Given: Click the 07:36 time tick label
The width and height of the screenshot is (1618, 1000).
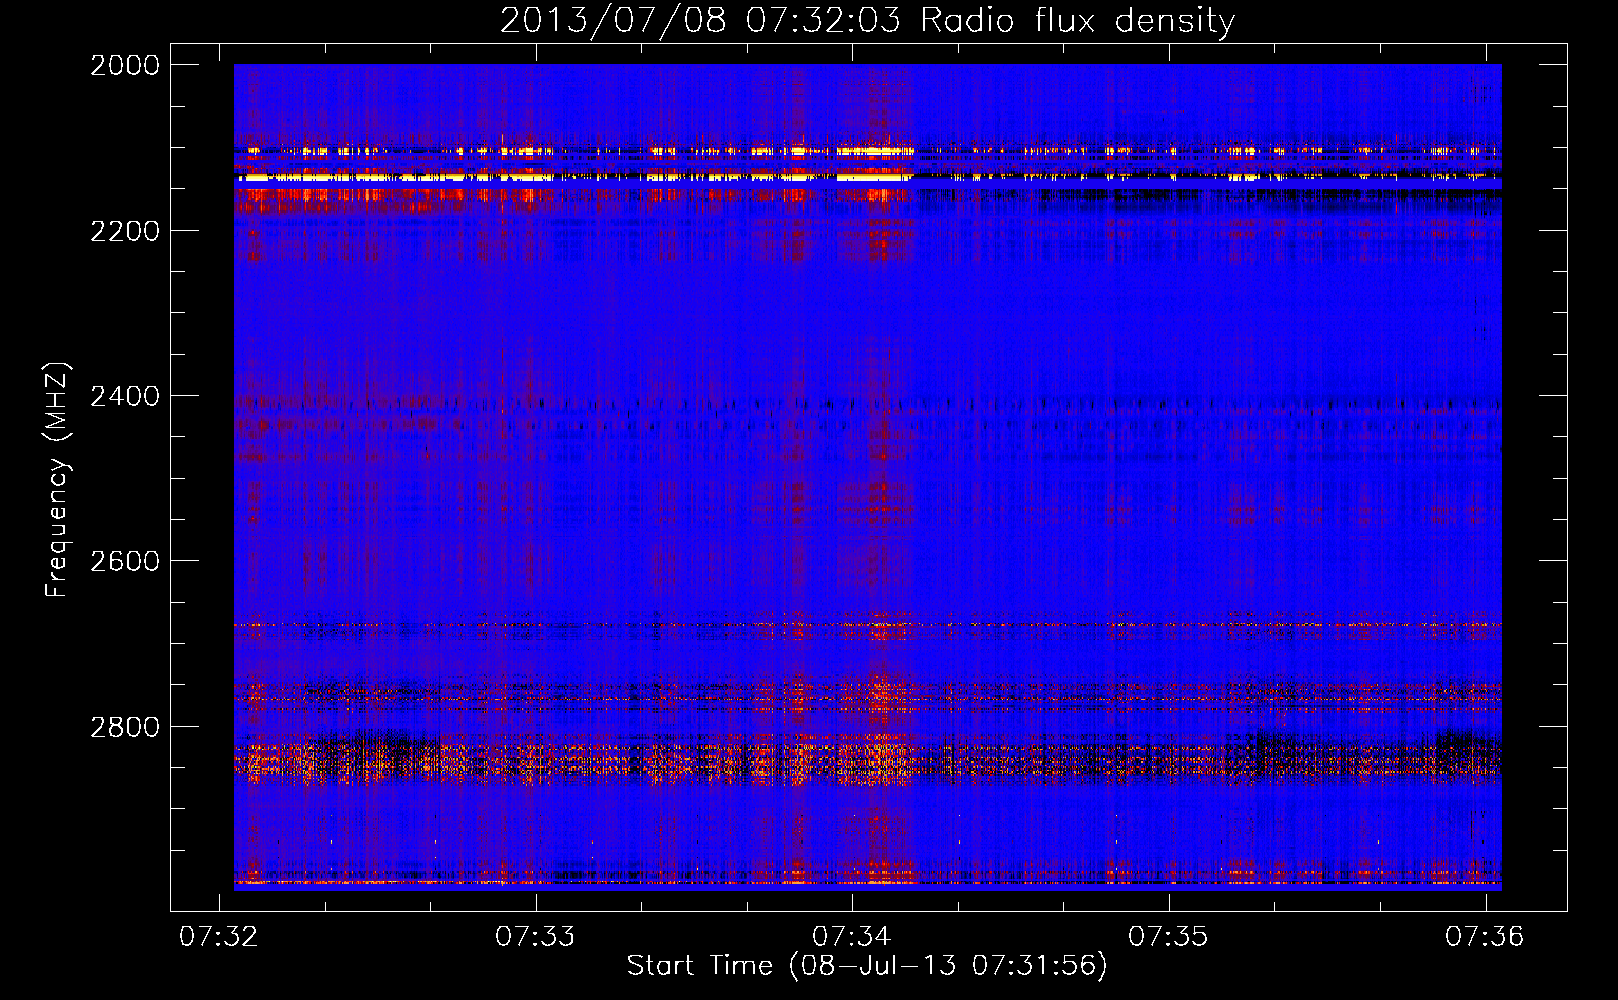Looking at the screenshot, I should [x=1485, y=936].
